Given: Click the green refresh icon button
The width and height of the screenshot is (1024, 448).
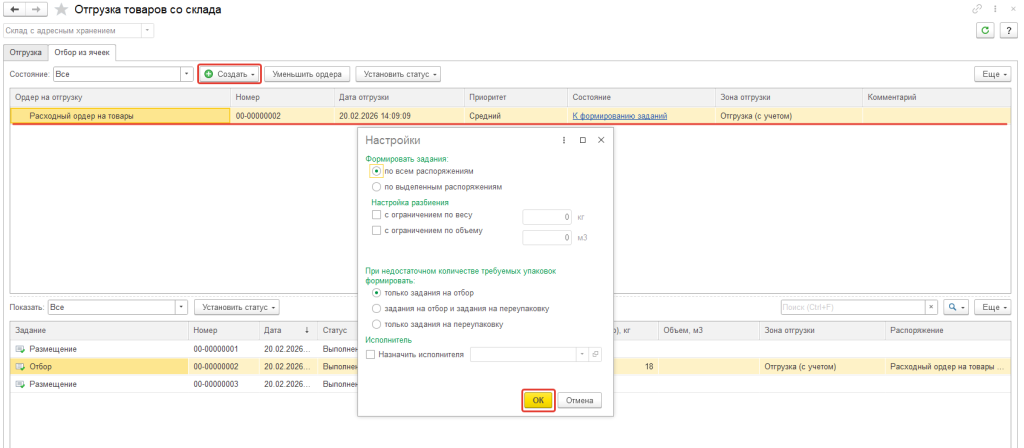Looking at the screenshot, I should 986,31.
